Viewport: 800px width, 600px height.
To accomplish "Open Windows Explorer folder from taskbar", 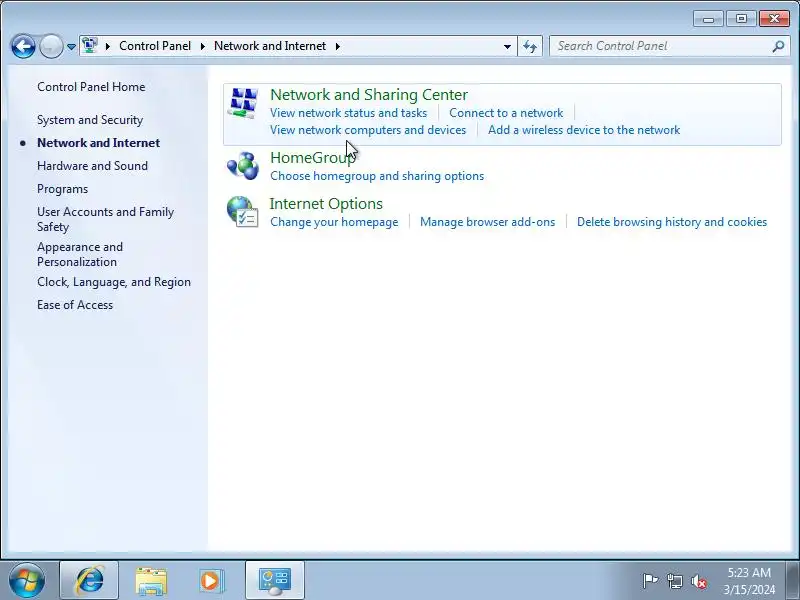I will click(x=151, y=581).
